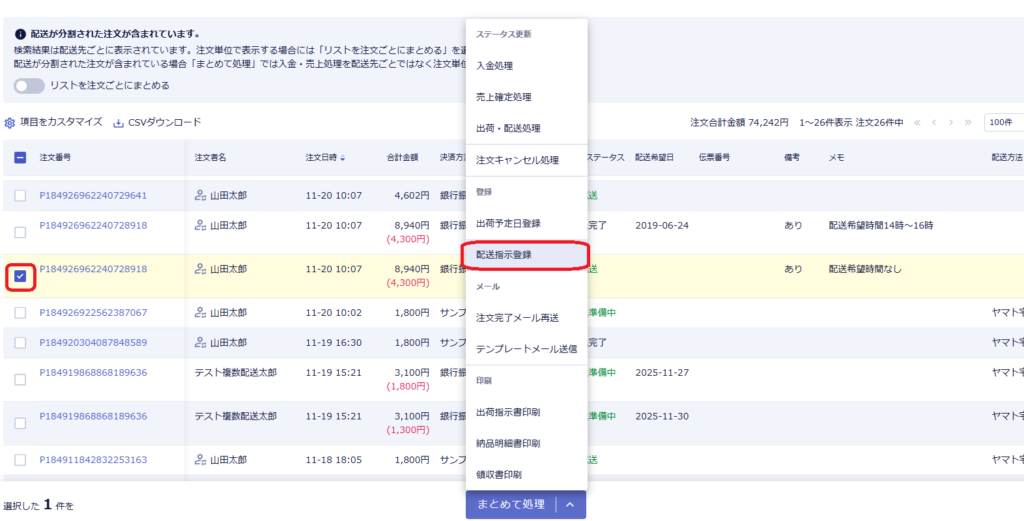1024x521 pixels.
Task: Collapse the まとめて処理 menu using the chevron
Action: pos(570,505)
